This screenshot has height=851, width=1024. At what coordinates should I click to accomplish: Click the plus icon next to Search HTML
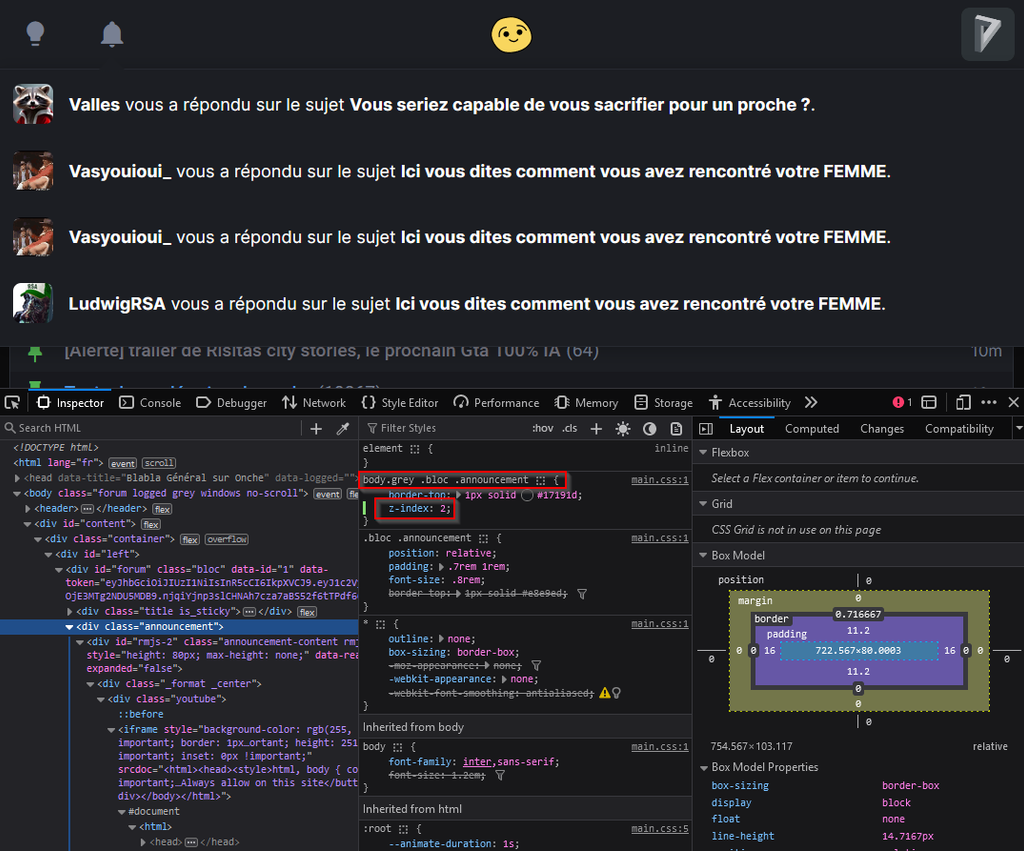[x=316, y=429]
